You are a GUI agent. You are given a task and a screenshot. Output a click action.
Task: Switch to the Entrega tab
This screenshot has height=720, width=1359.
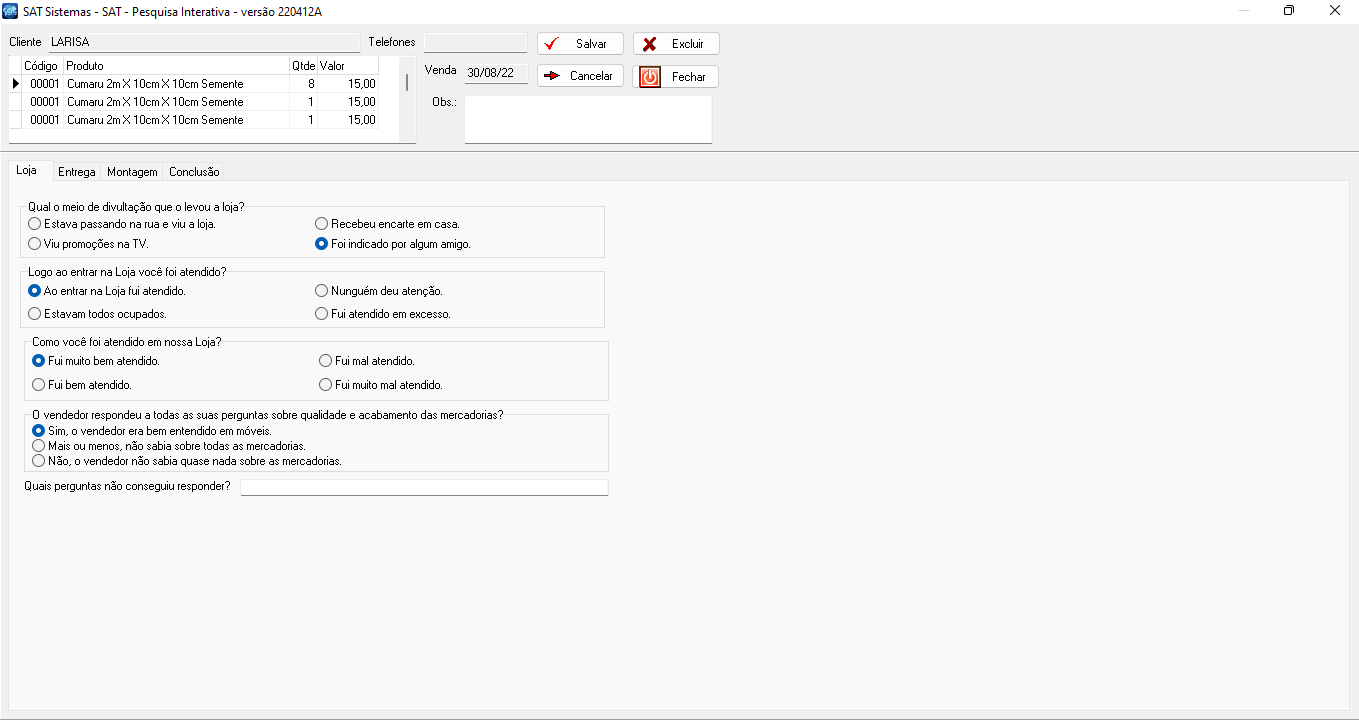(x=77, y=172)
